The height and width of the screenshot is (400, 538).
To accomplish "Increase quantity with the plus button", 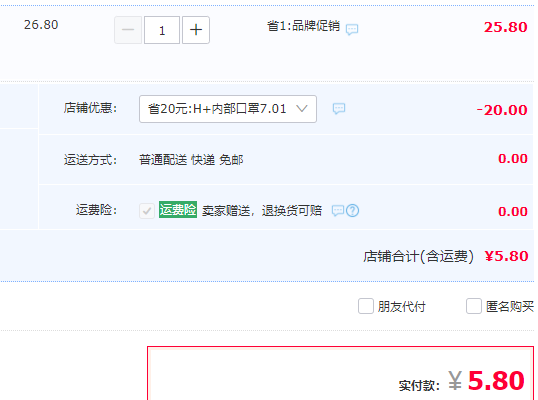I will click(x=196, y=30).
